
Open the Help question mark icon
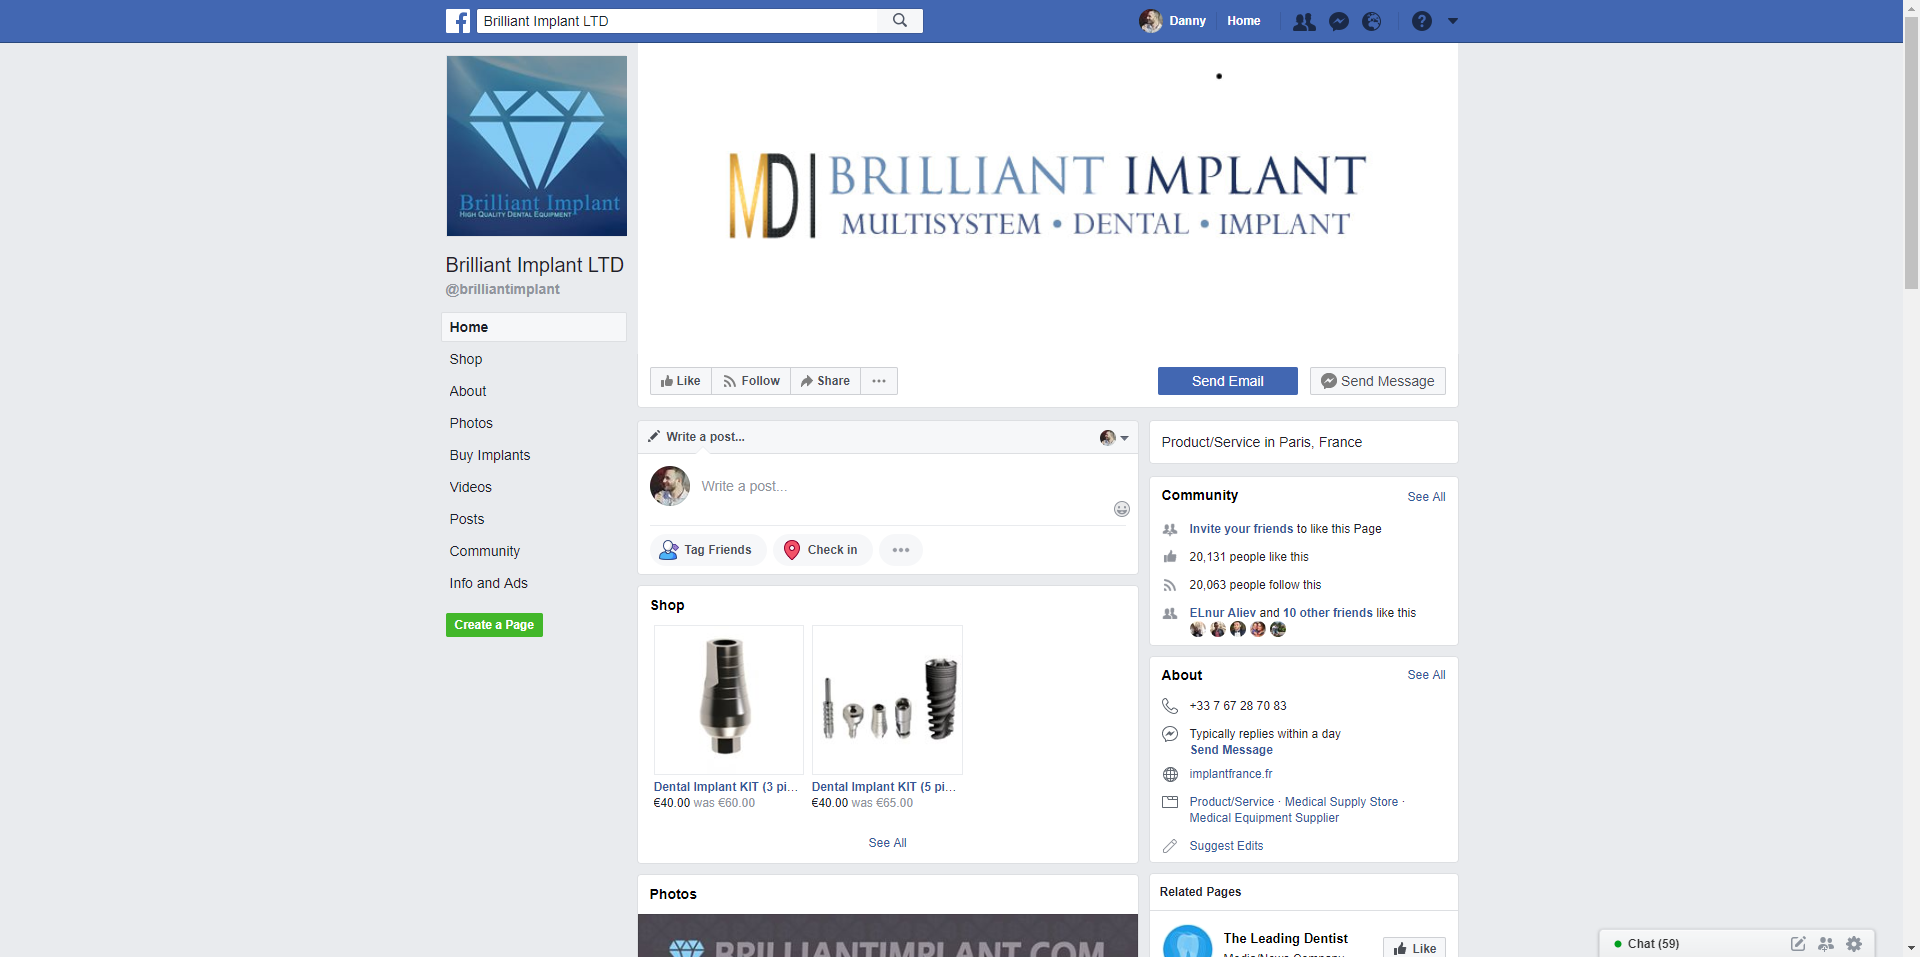1422,21
